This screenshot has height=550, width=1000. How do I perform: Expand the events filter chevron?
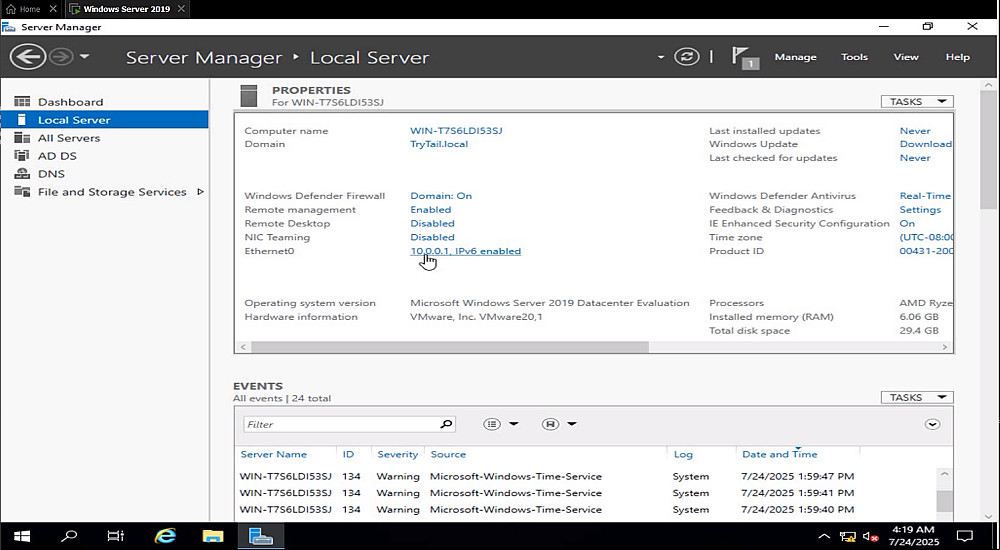[932, 424]
